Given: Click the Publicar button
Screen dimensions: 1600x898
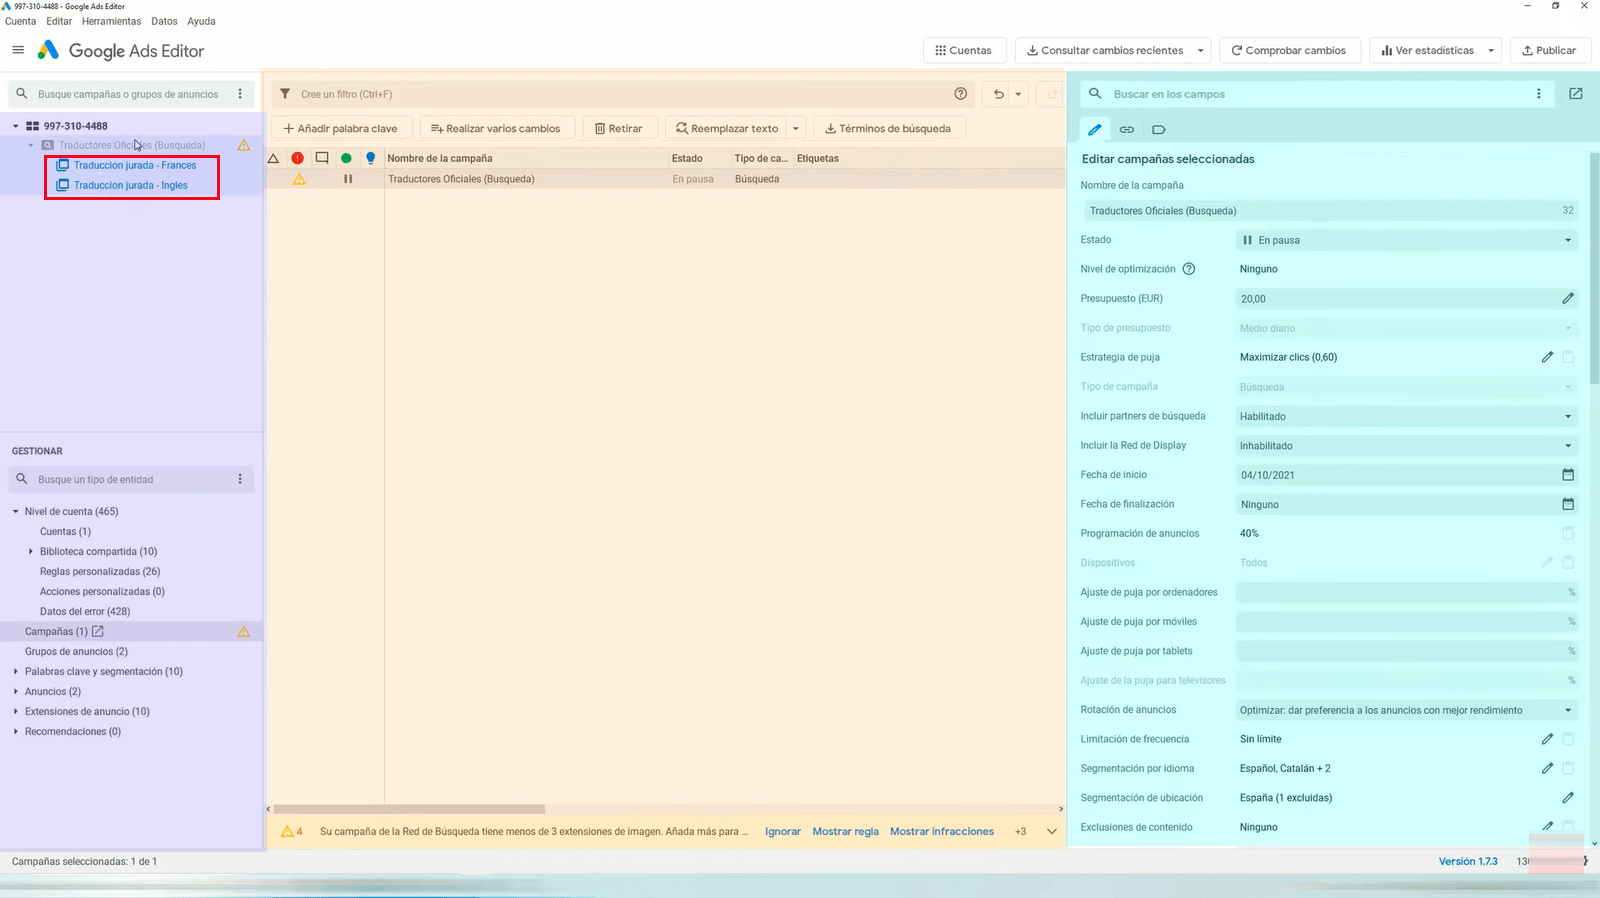Looking at the screenshot, I should [x=1549, y=50].
